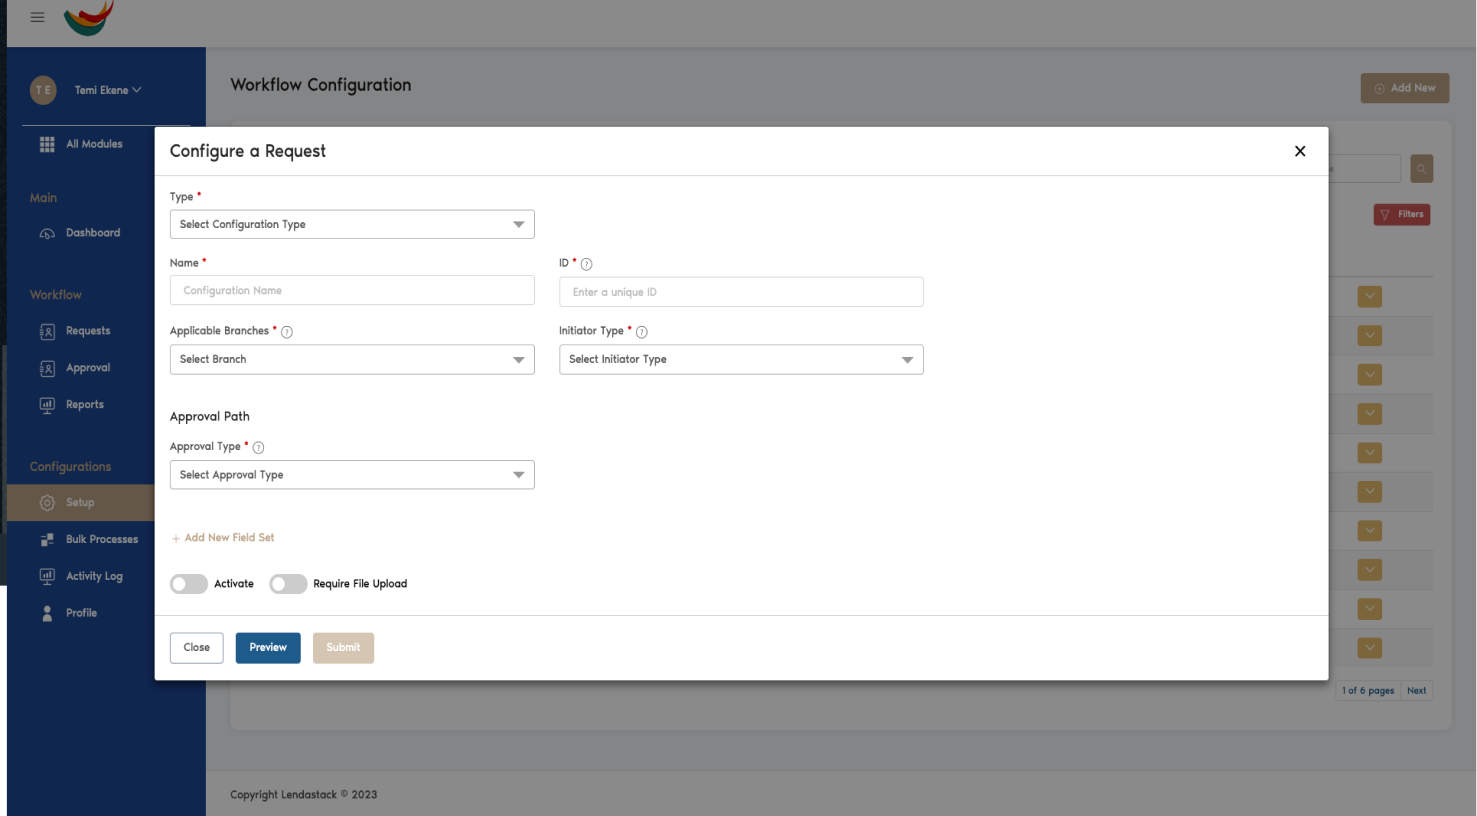Navigate to All Modules
The image size is (1477, 816).
93,143
